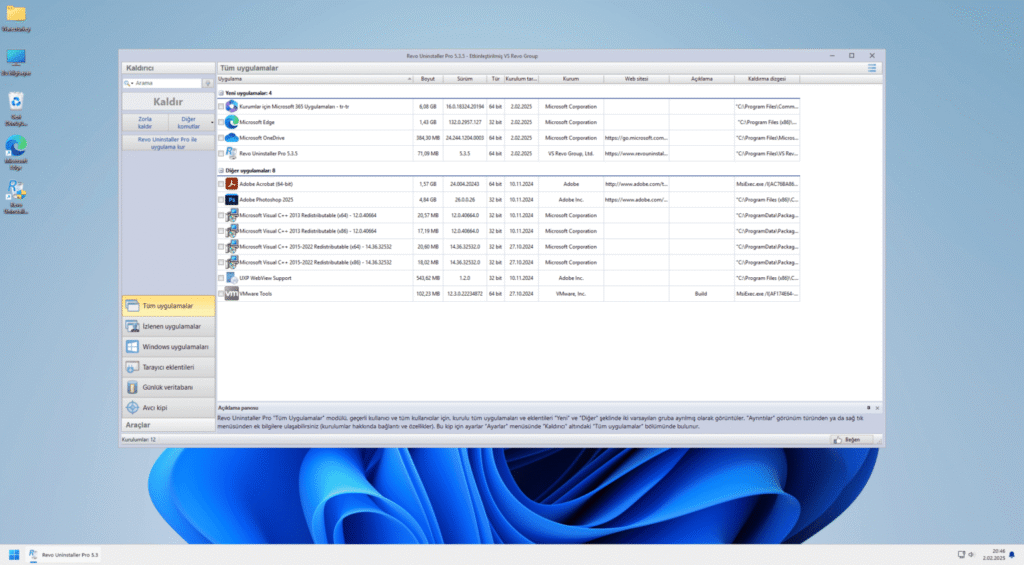Click the VMware, Inc. company cell
The height and width of the screenshot is (565, 1024).
571,294
